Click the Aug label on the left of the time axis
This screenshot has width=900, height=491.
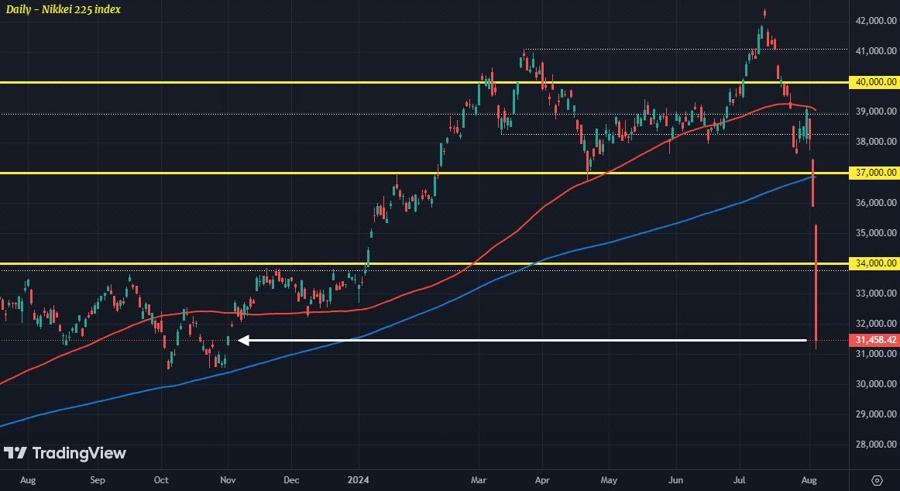28,480
